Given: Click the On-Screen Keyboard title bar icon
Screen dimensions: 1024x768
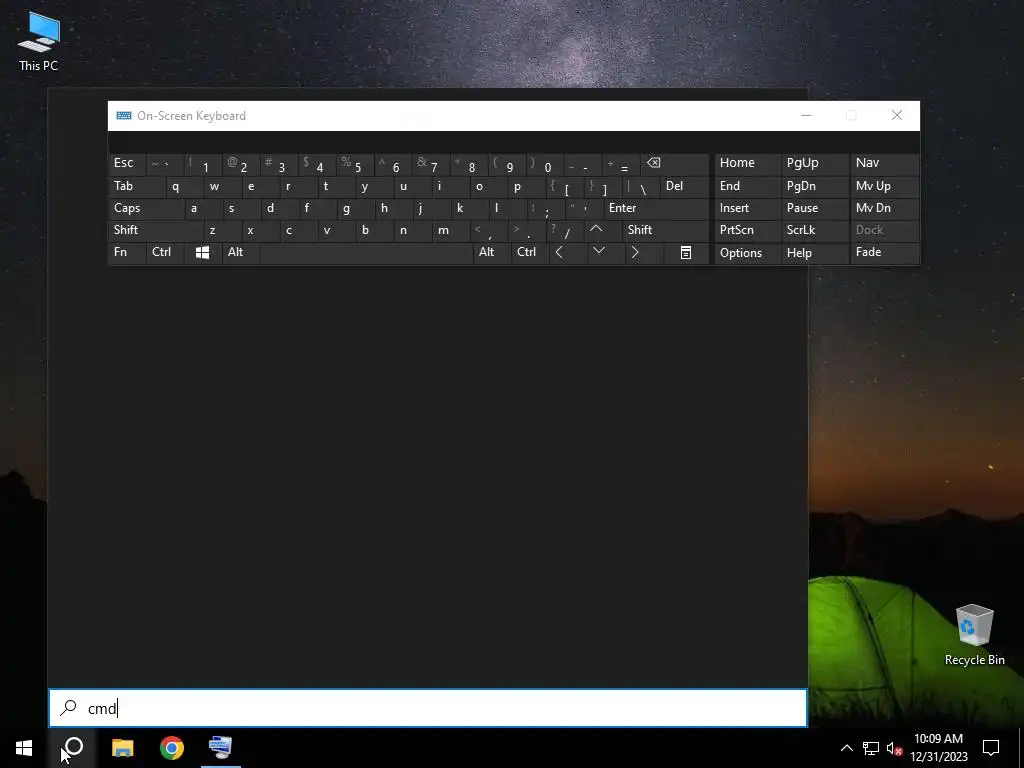Looking at the screenshot, I should point(123,116).
